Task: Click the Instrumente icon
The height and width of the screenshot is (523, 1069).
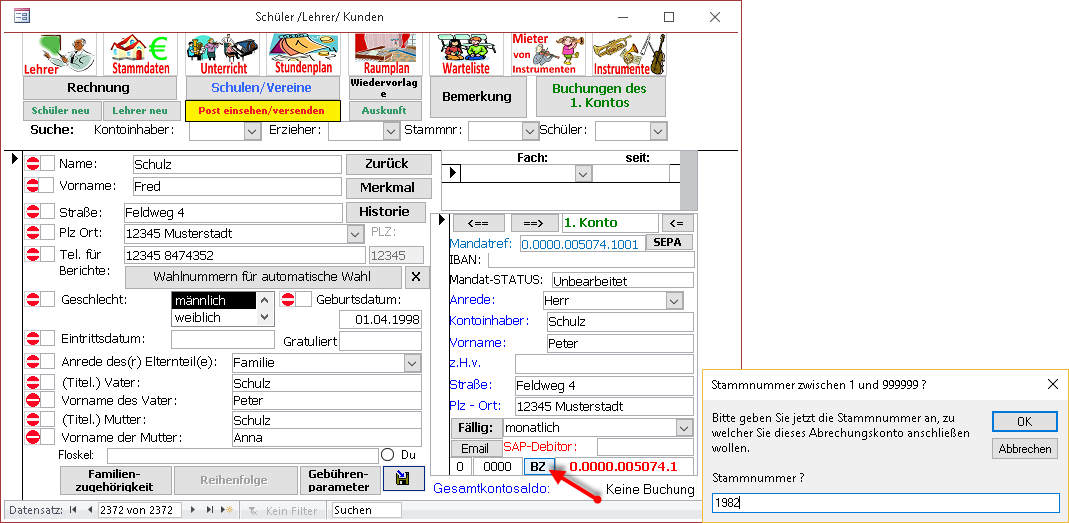Action: click(628, 54)
